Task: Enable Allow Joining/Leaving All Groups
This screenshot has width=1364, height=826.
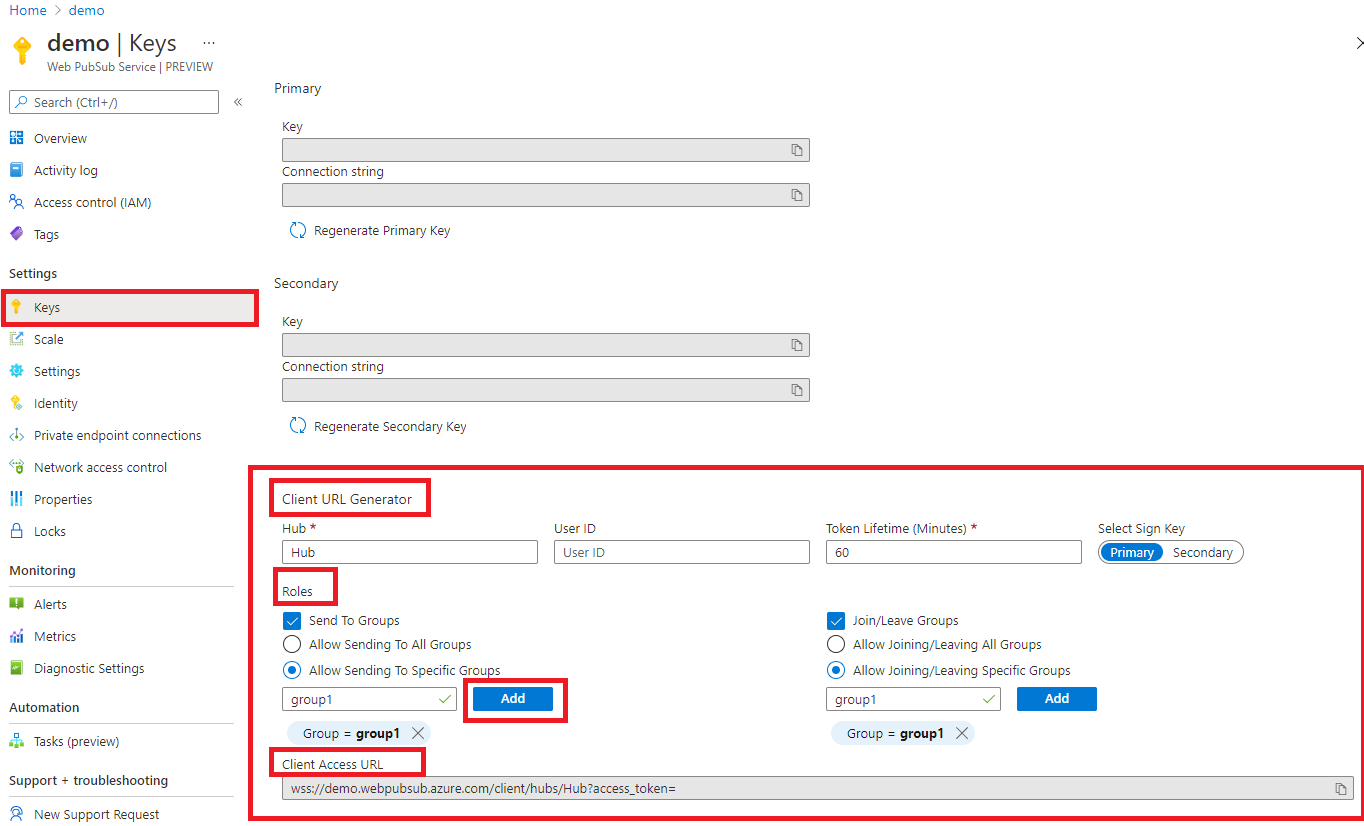Action: (835, 644)
